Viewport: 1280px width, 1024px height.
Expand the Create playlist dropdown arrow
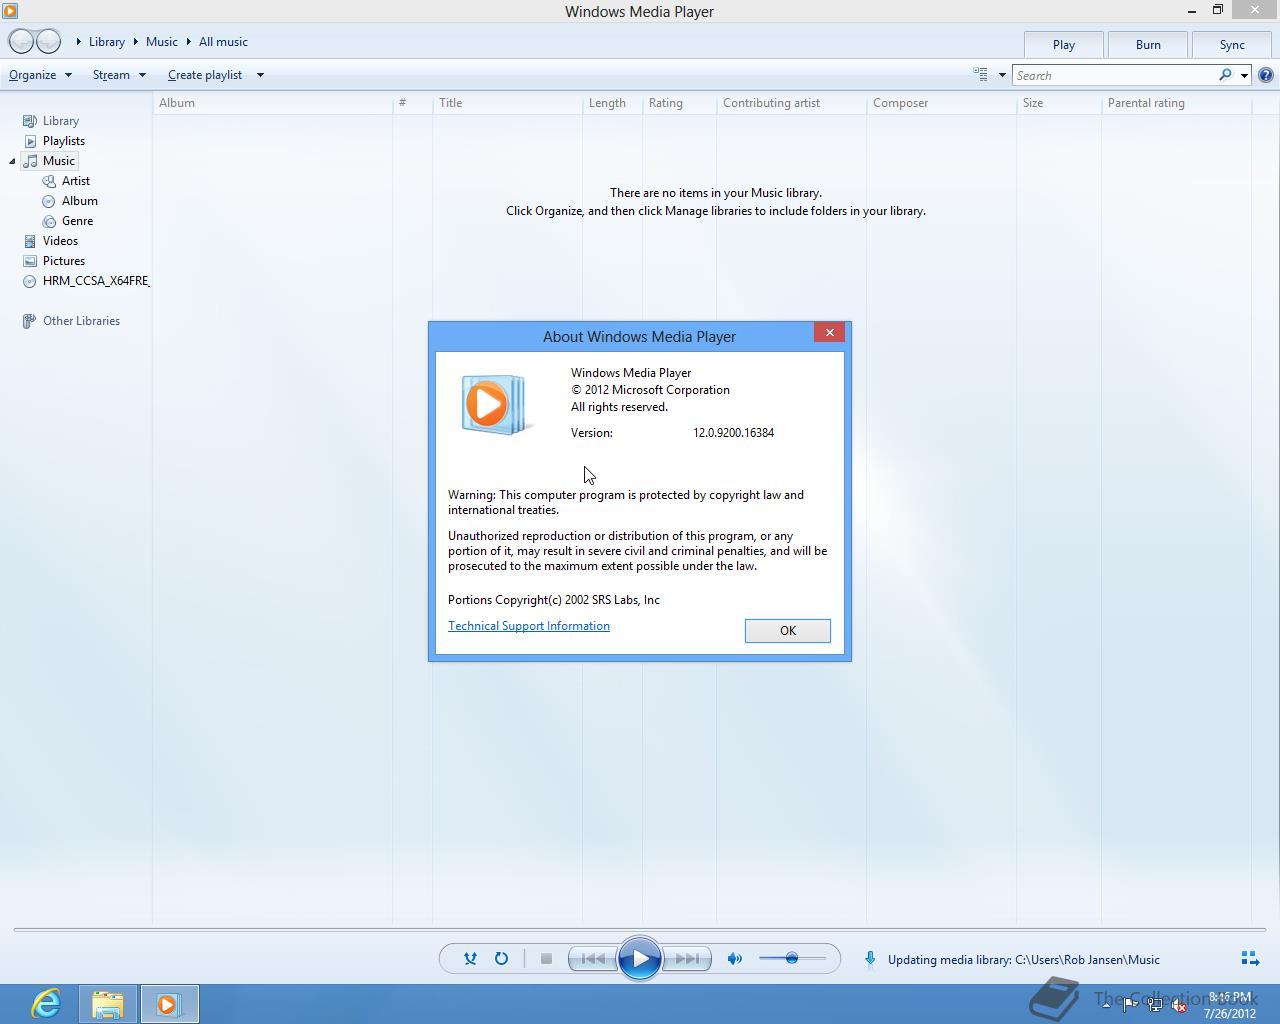click(260, 75)
